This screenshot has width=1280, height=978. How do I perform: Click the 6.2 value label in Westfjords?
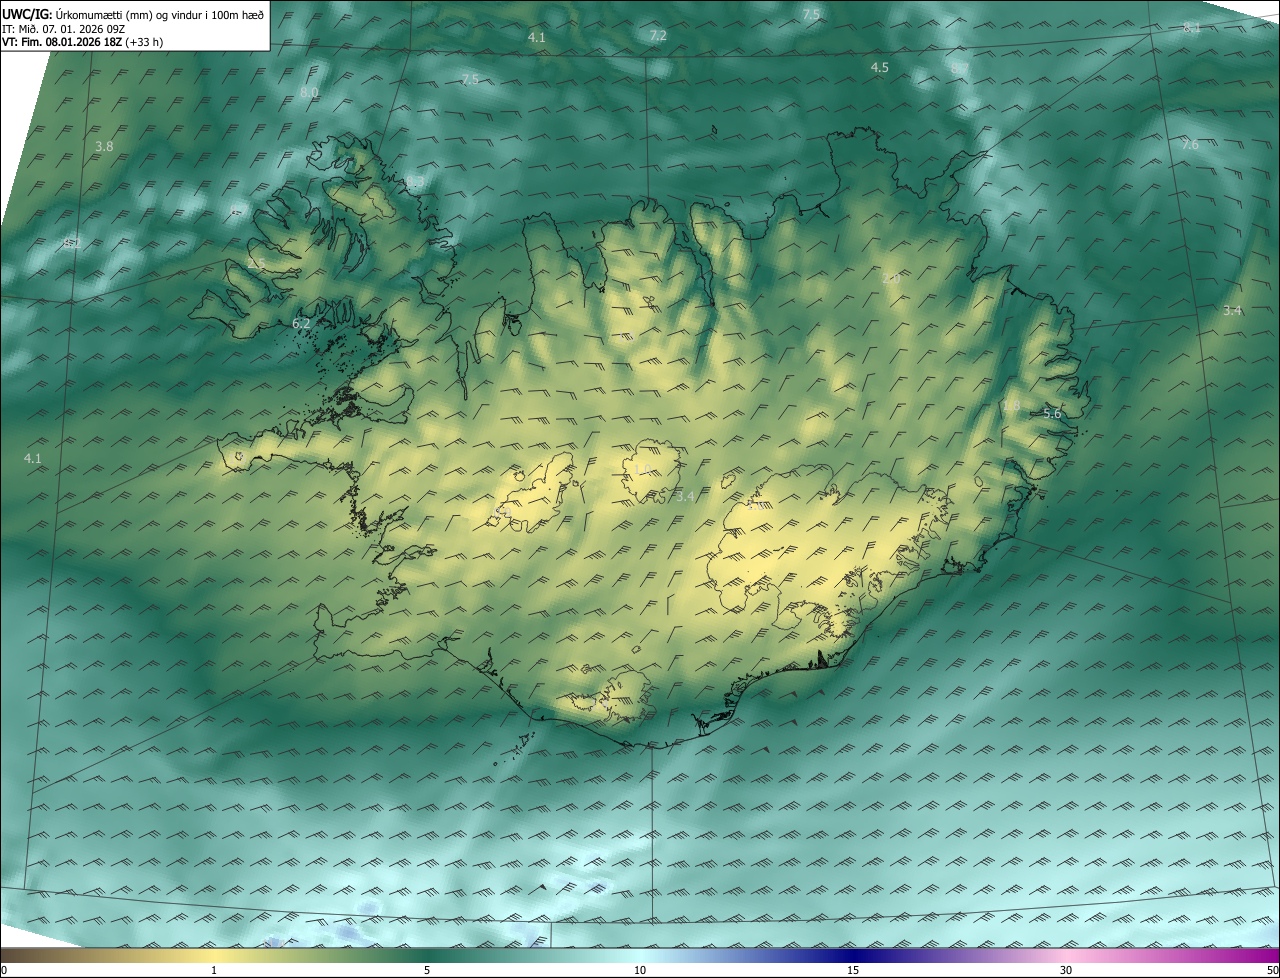(x=301, y=324)
